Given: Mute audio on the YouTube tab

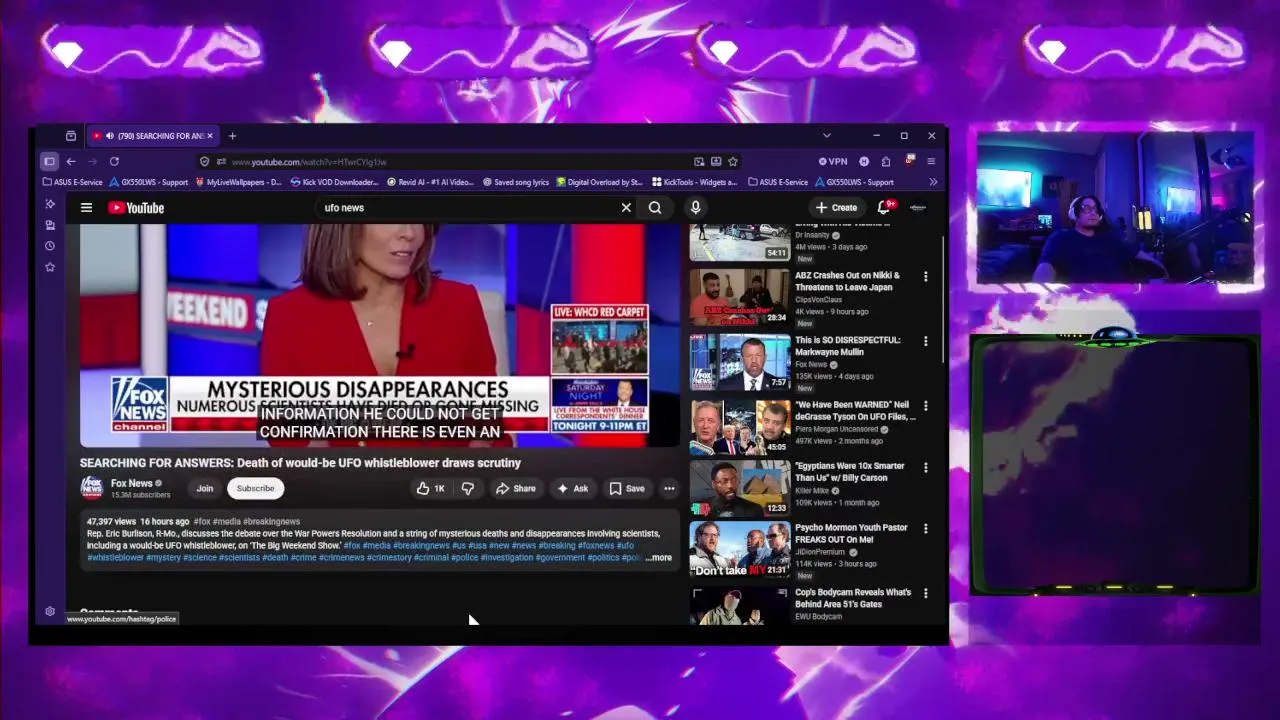Looking at the screenshot, I should pos(109,136).
